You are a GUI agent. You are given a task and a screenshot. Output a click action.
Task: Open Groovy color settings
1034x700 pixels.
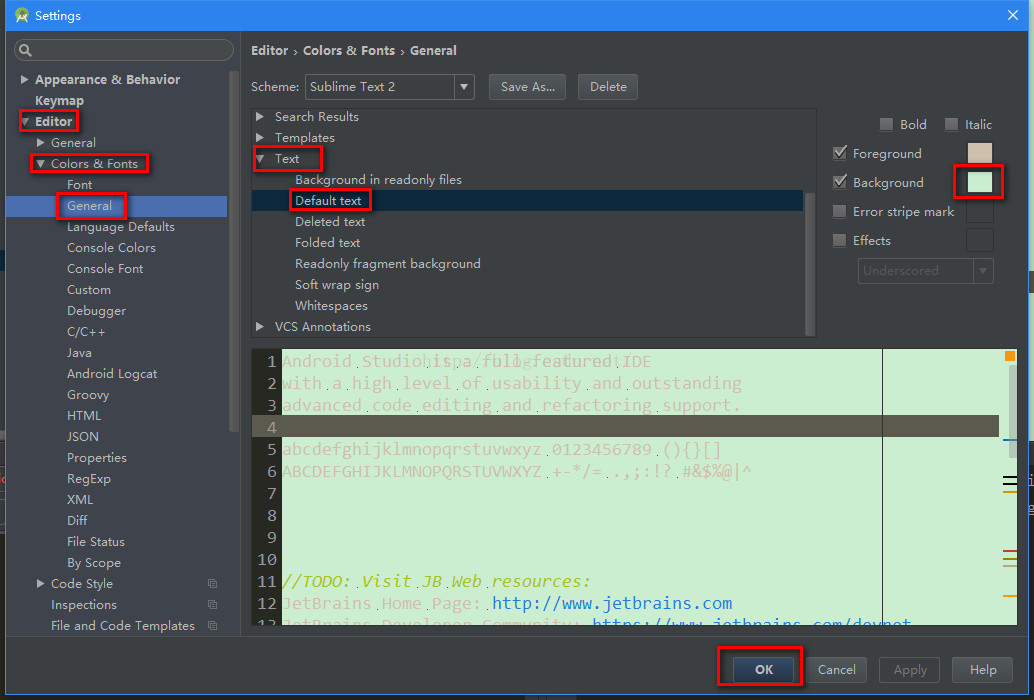(x=88, y=395)
